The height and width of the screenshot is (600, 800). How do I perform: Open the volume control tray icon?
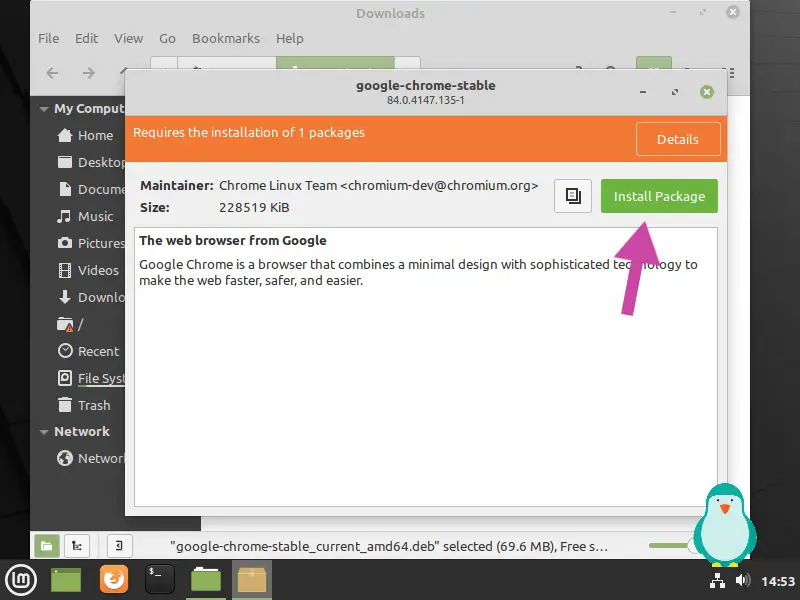click(x=743, y=581)
